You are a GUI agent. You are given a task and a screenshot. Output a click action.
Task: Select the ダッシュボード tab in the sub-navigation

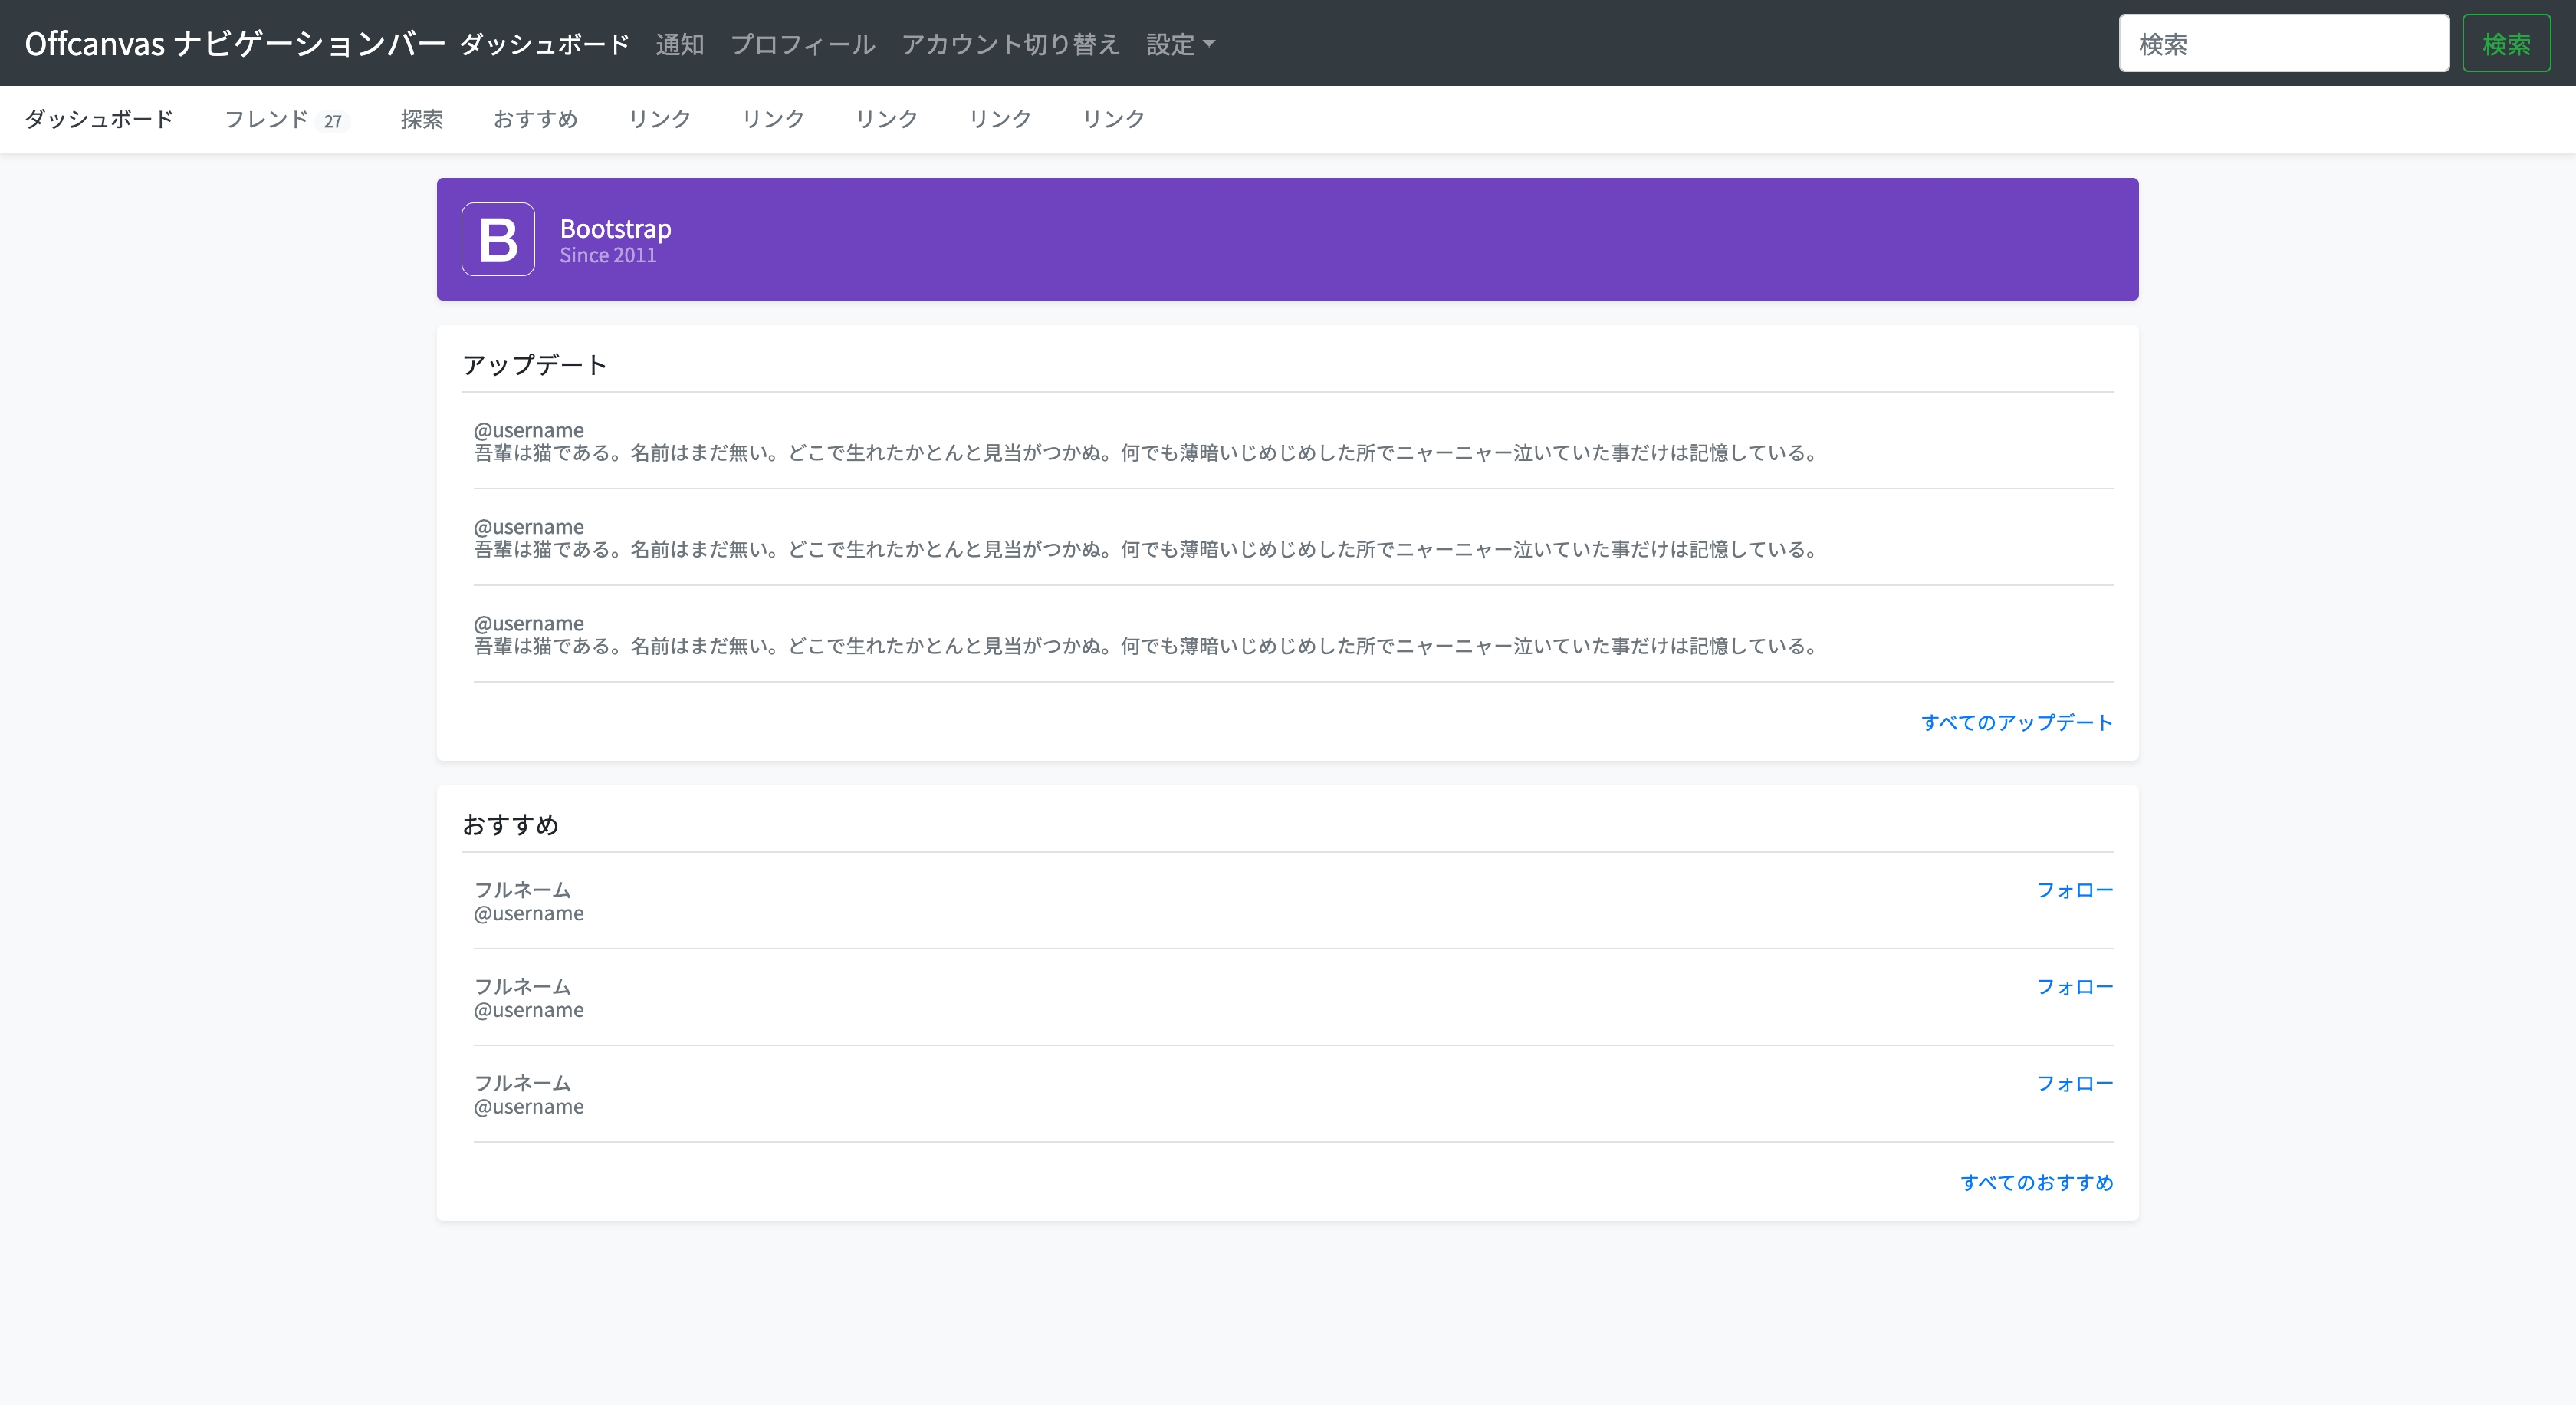[99, 119]
